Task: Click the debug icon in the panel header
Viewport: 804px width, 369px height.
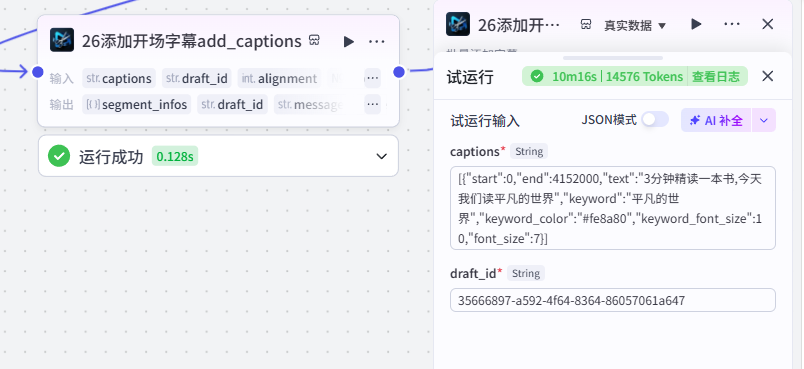Action: click(x=586, y=24)
